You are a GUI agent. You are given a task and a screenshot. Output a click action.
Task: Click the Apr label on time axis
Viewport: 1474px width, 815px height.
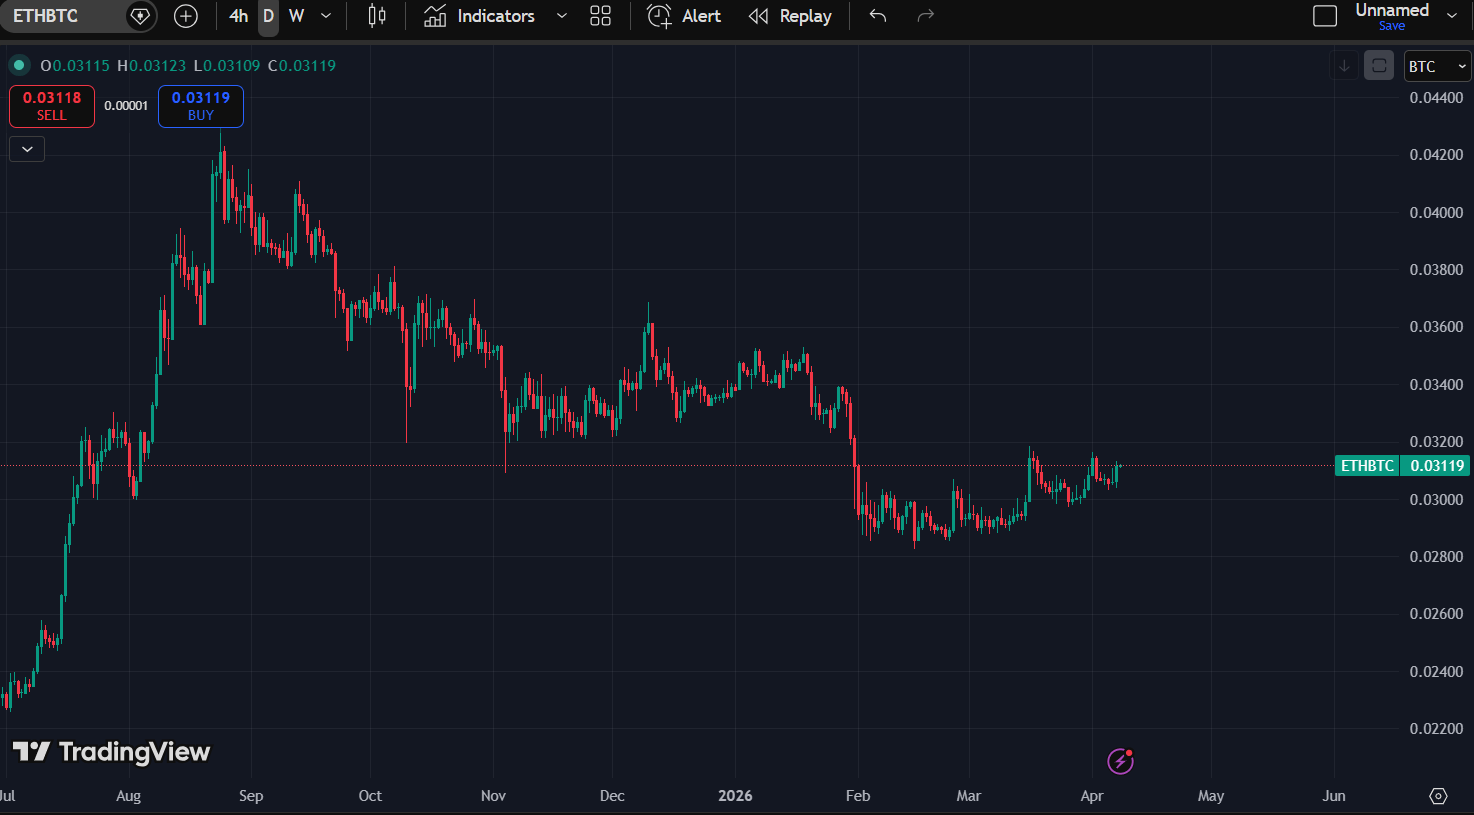1092,796
